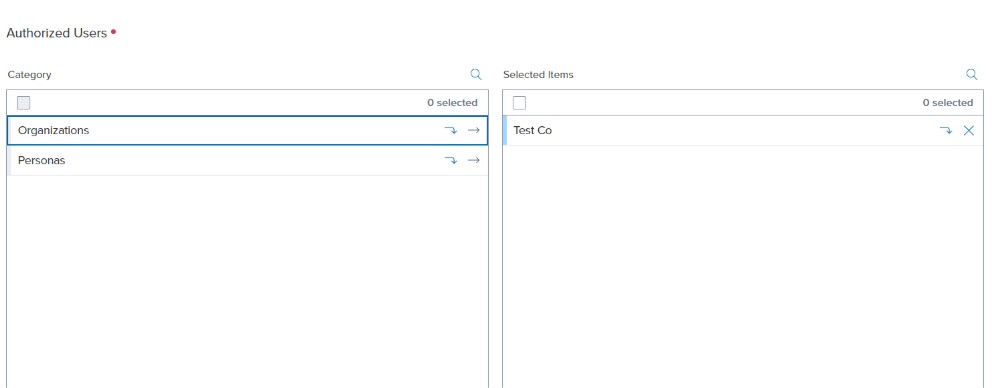Move Personas to Selected Items with the straight arrow
992x388 pixels.
(473, 161)
